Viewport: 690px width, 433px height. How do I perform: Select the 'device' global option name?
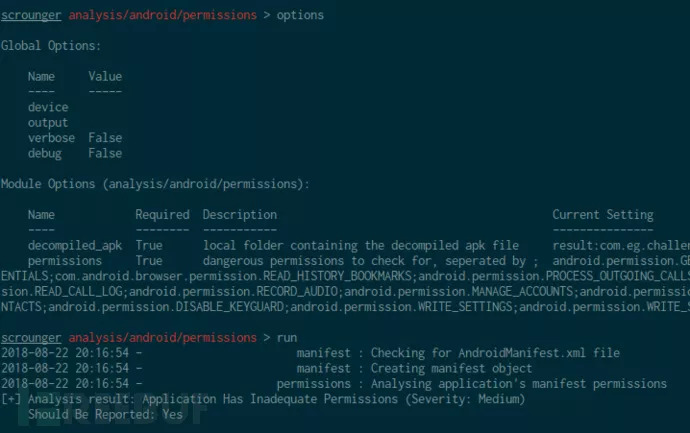(x=48, y=107)
